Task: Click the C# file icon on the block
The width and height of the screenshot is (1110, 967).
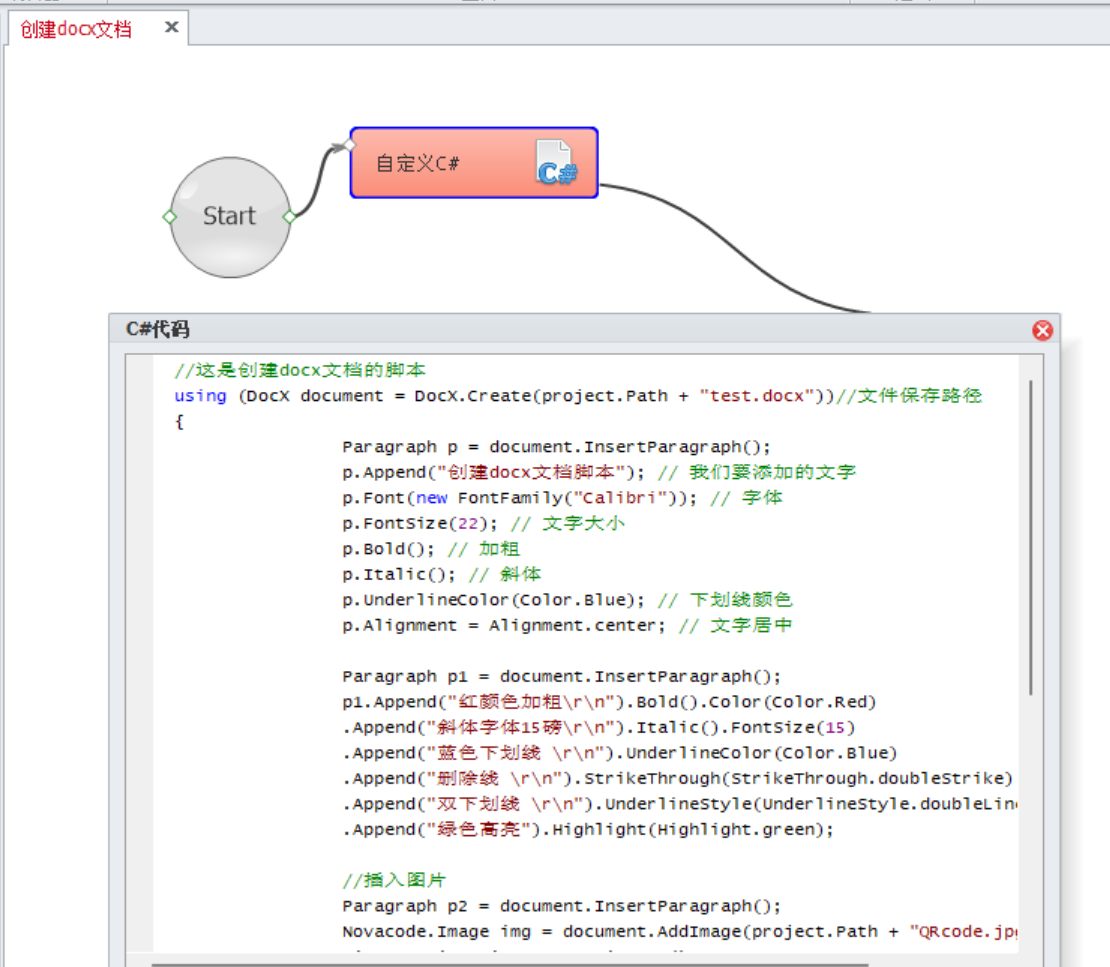Action: click(556, 164)
